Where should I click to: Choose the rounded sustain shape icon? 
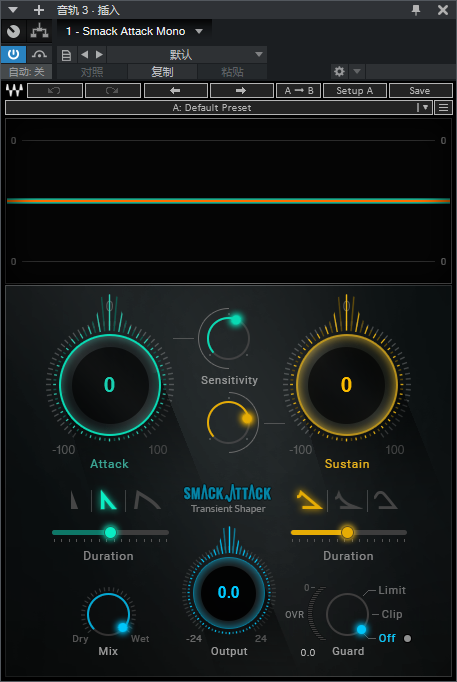click(x=385, y=500)
